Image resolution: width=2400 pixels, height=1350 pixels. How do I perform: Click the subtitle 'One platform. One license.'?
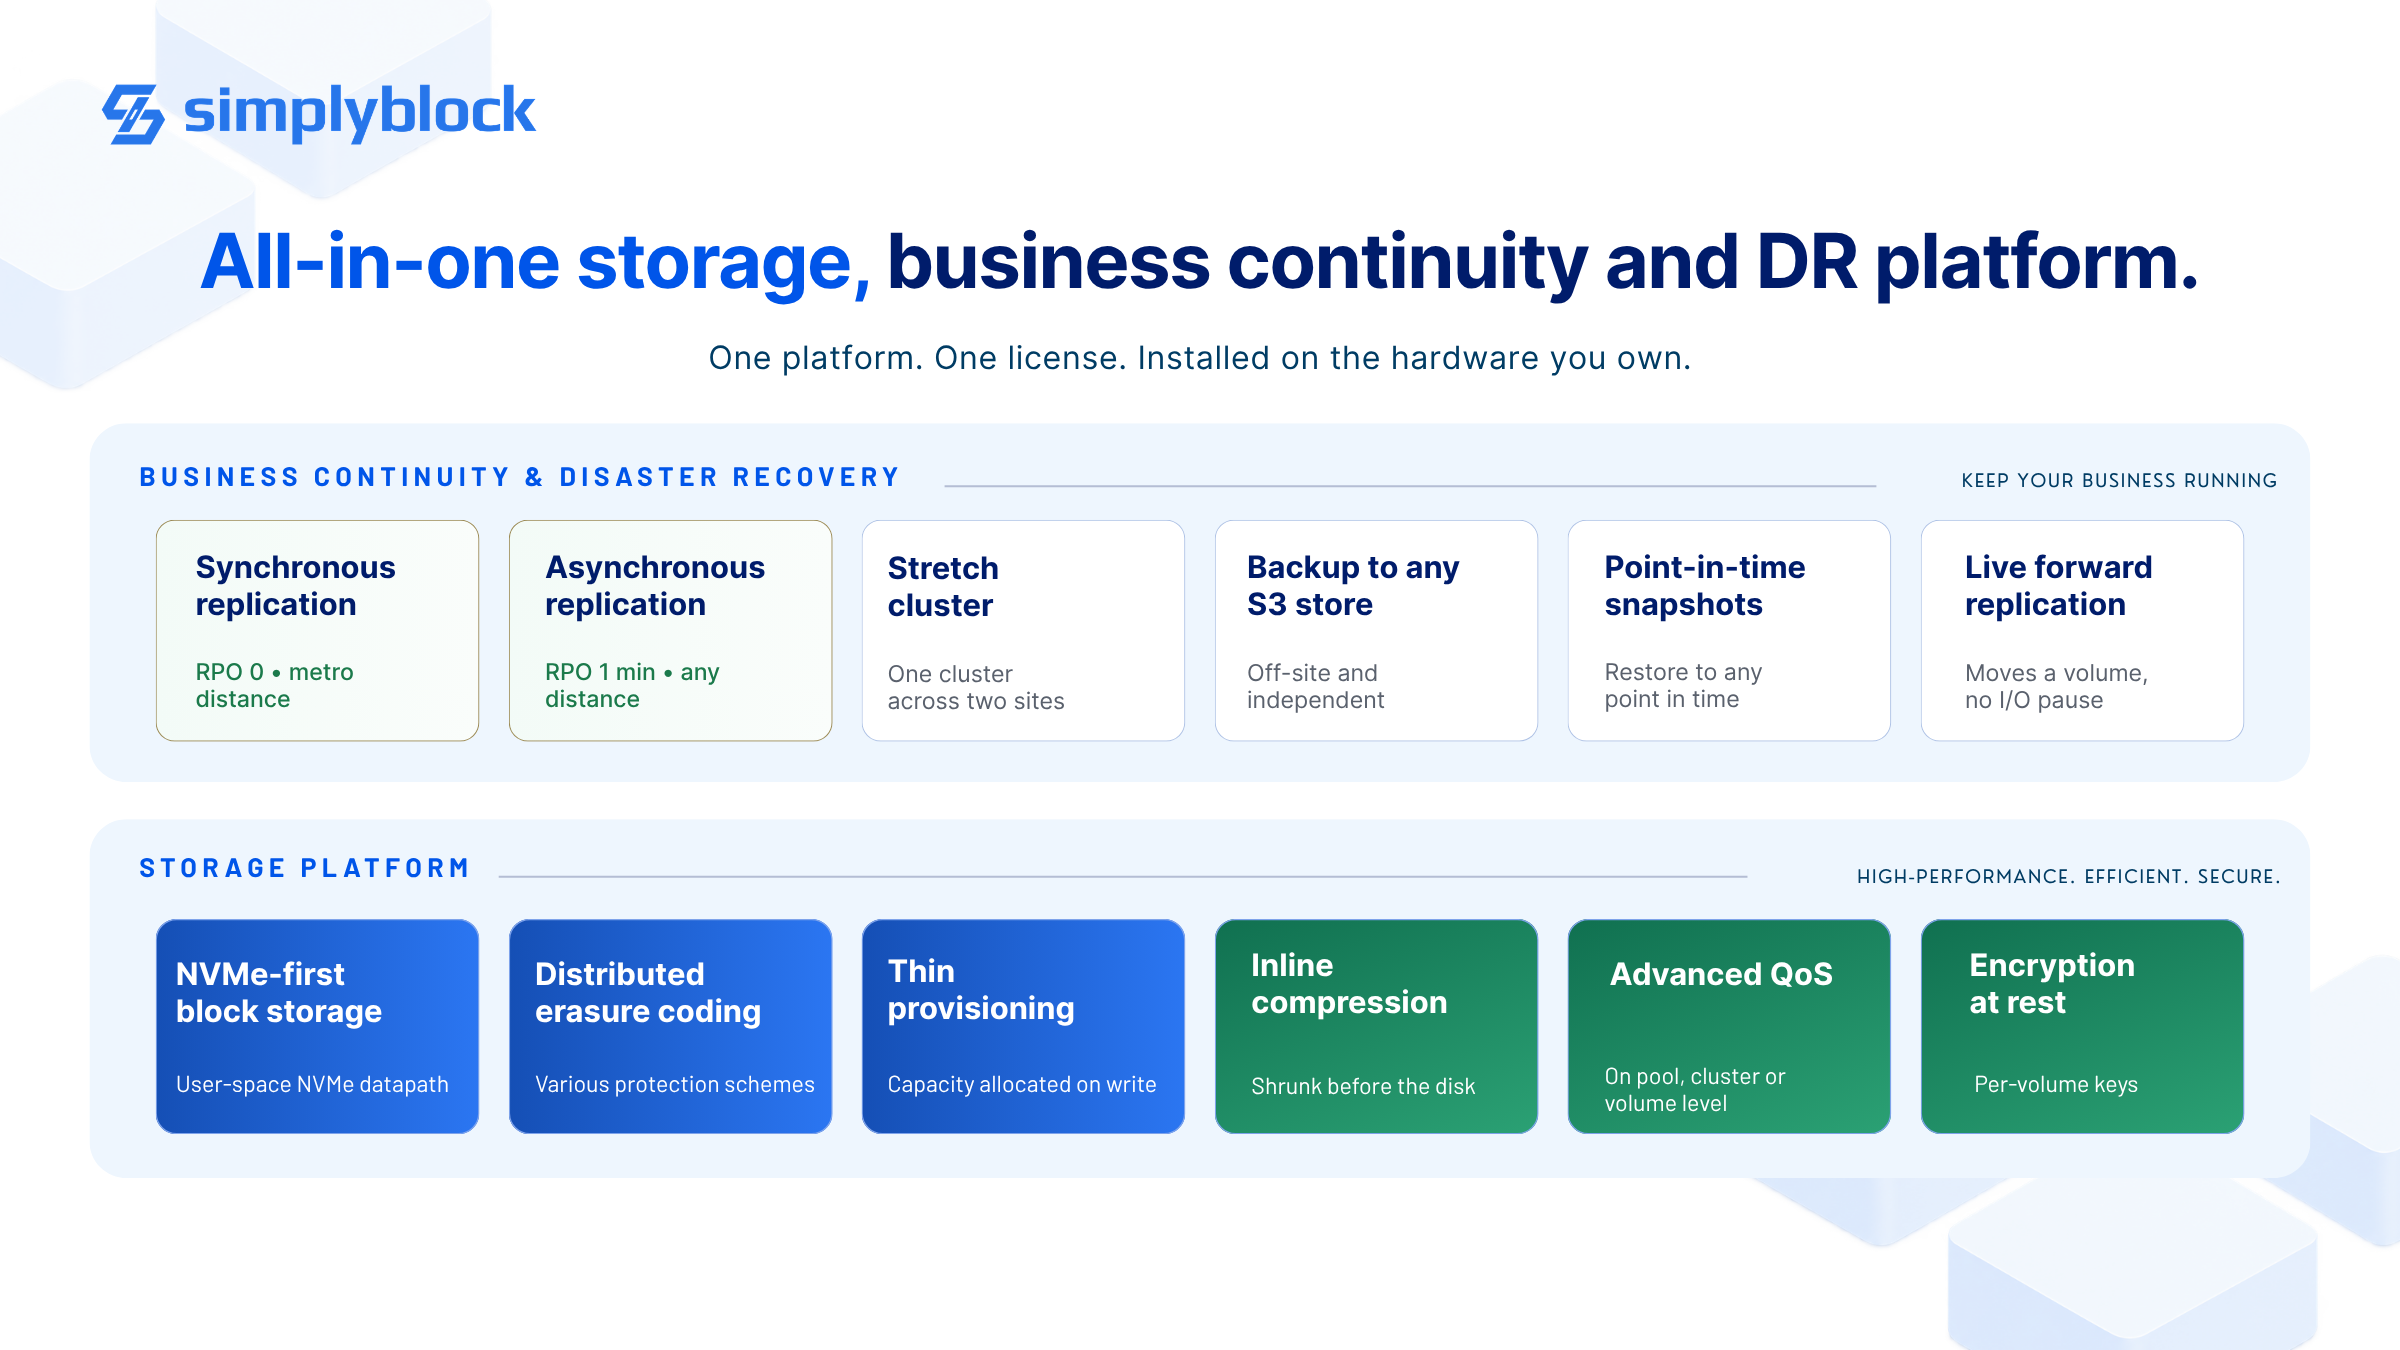pos(916,358)
